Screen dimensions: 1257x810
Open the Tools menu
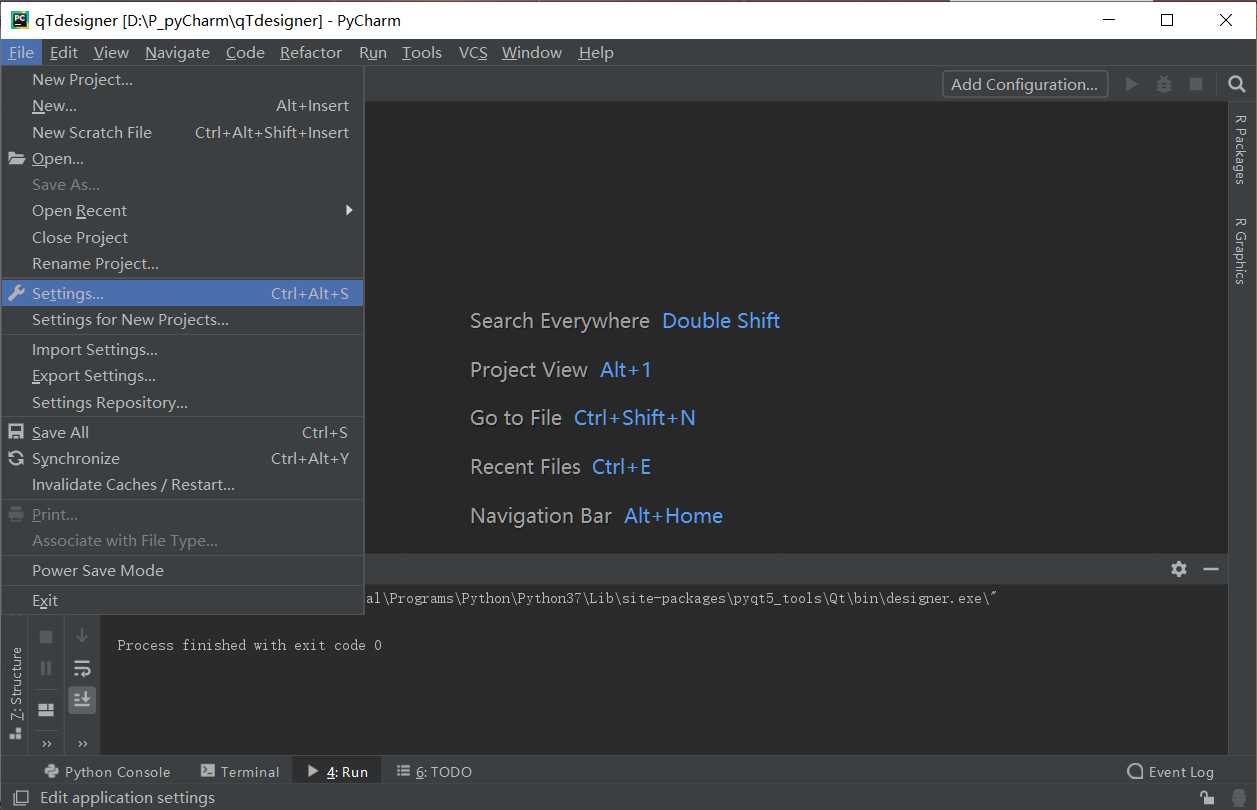(x=422, y=52)
